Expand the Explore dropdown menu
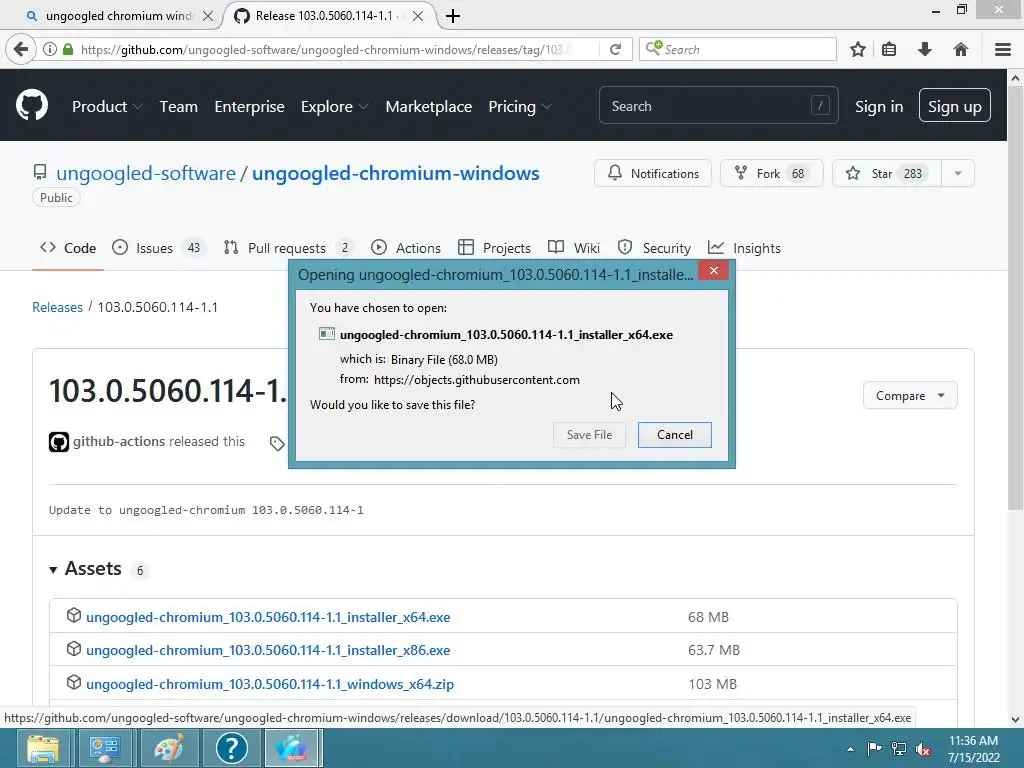Viewport: 1024px width, 768px height. [x=334, y=106]
